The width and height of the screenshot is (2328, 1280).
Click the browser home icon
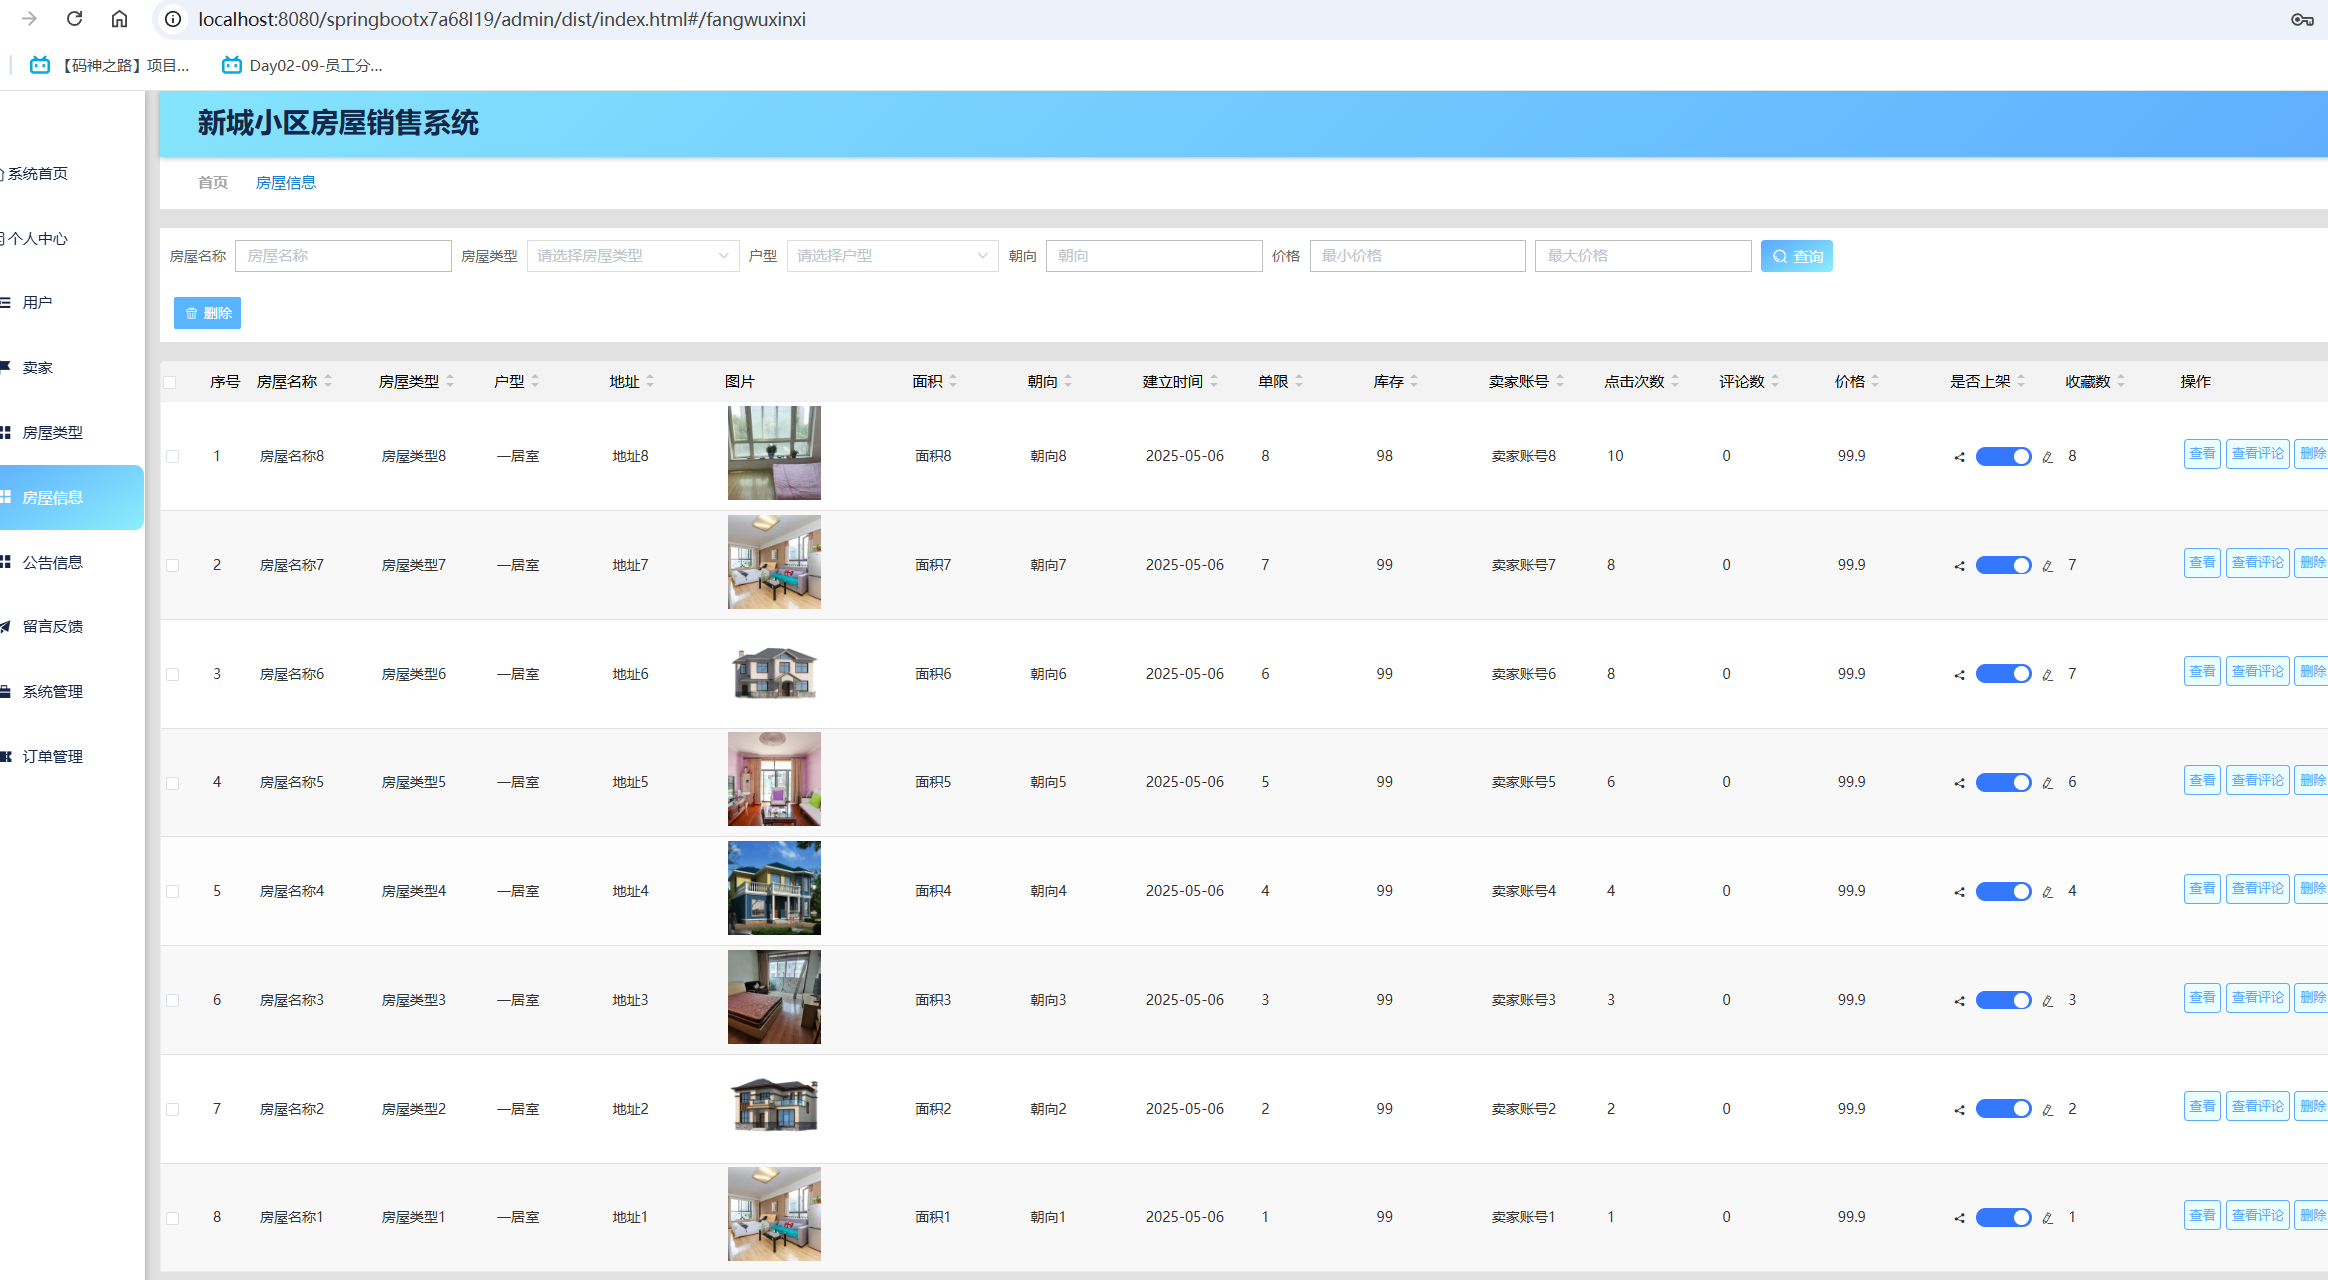point(119,19)
